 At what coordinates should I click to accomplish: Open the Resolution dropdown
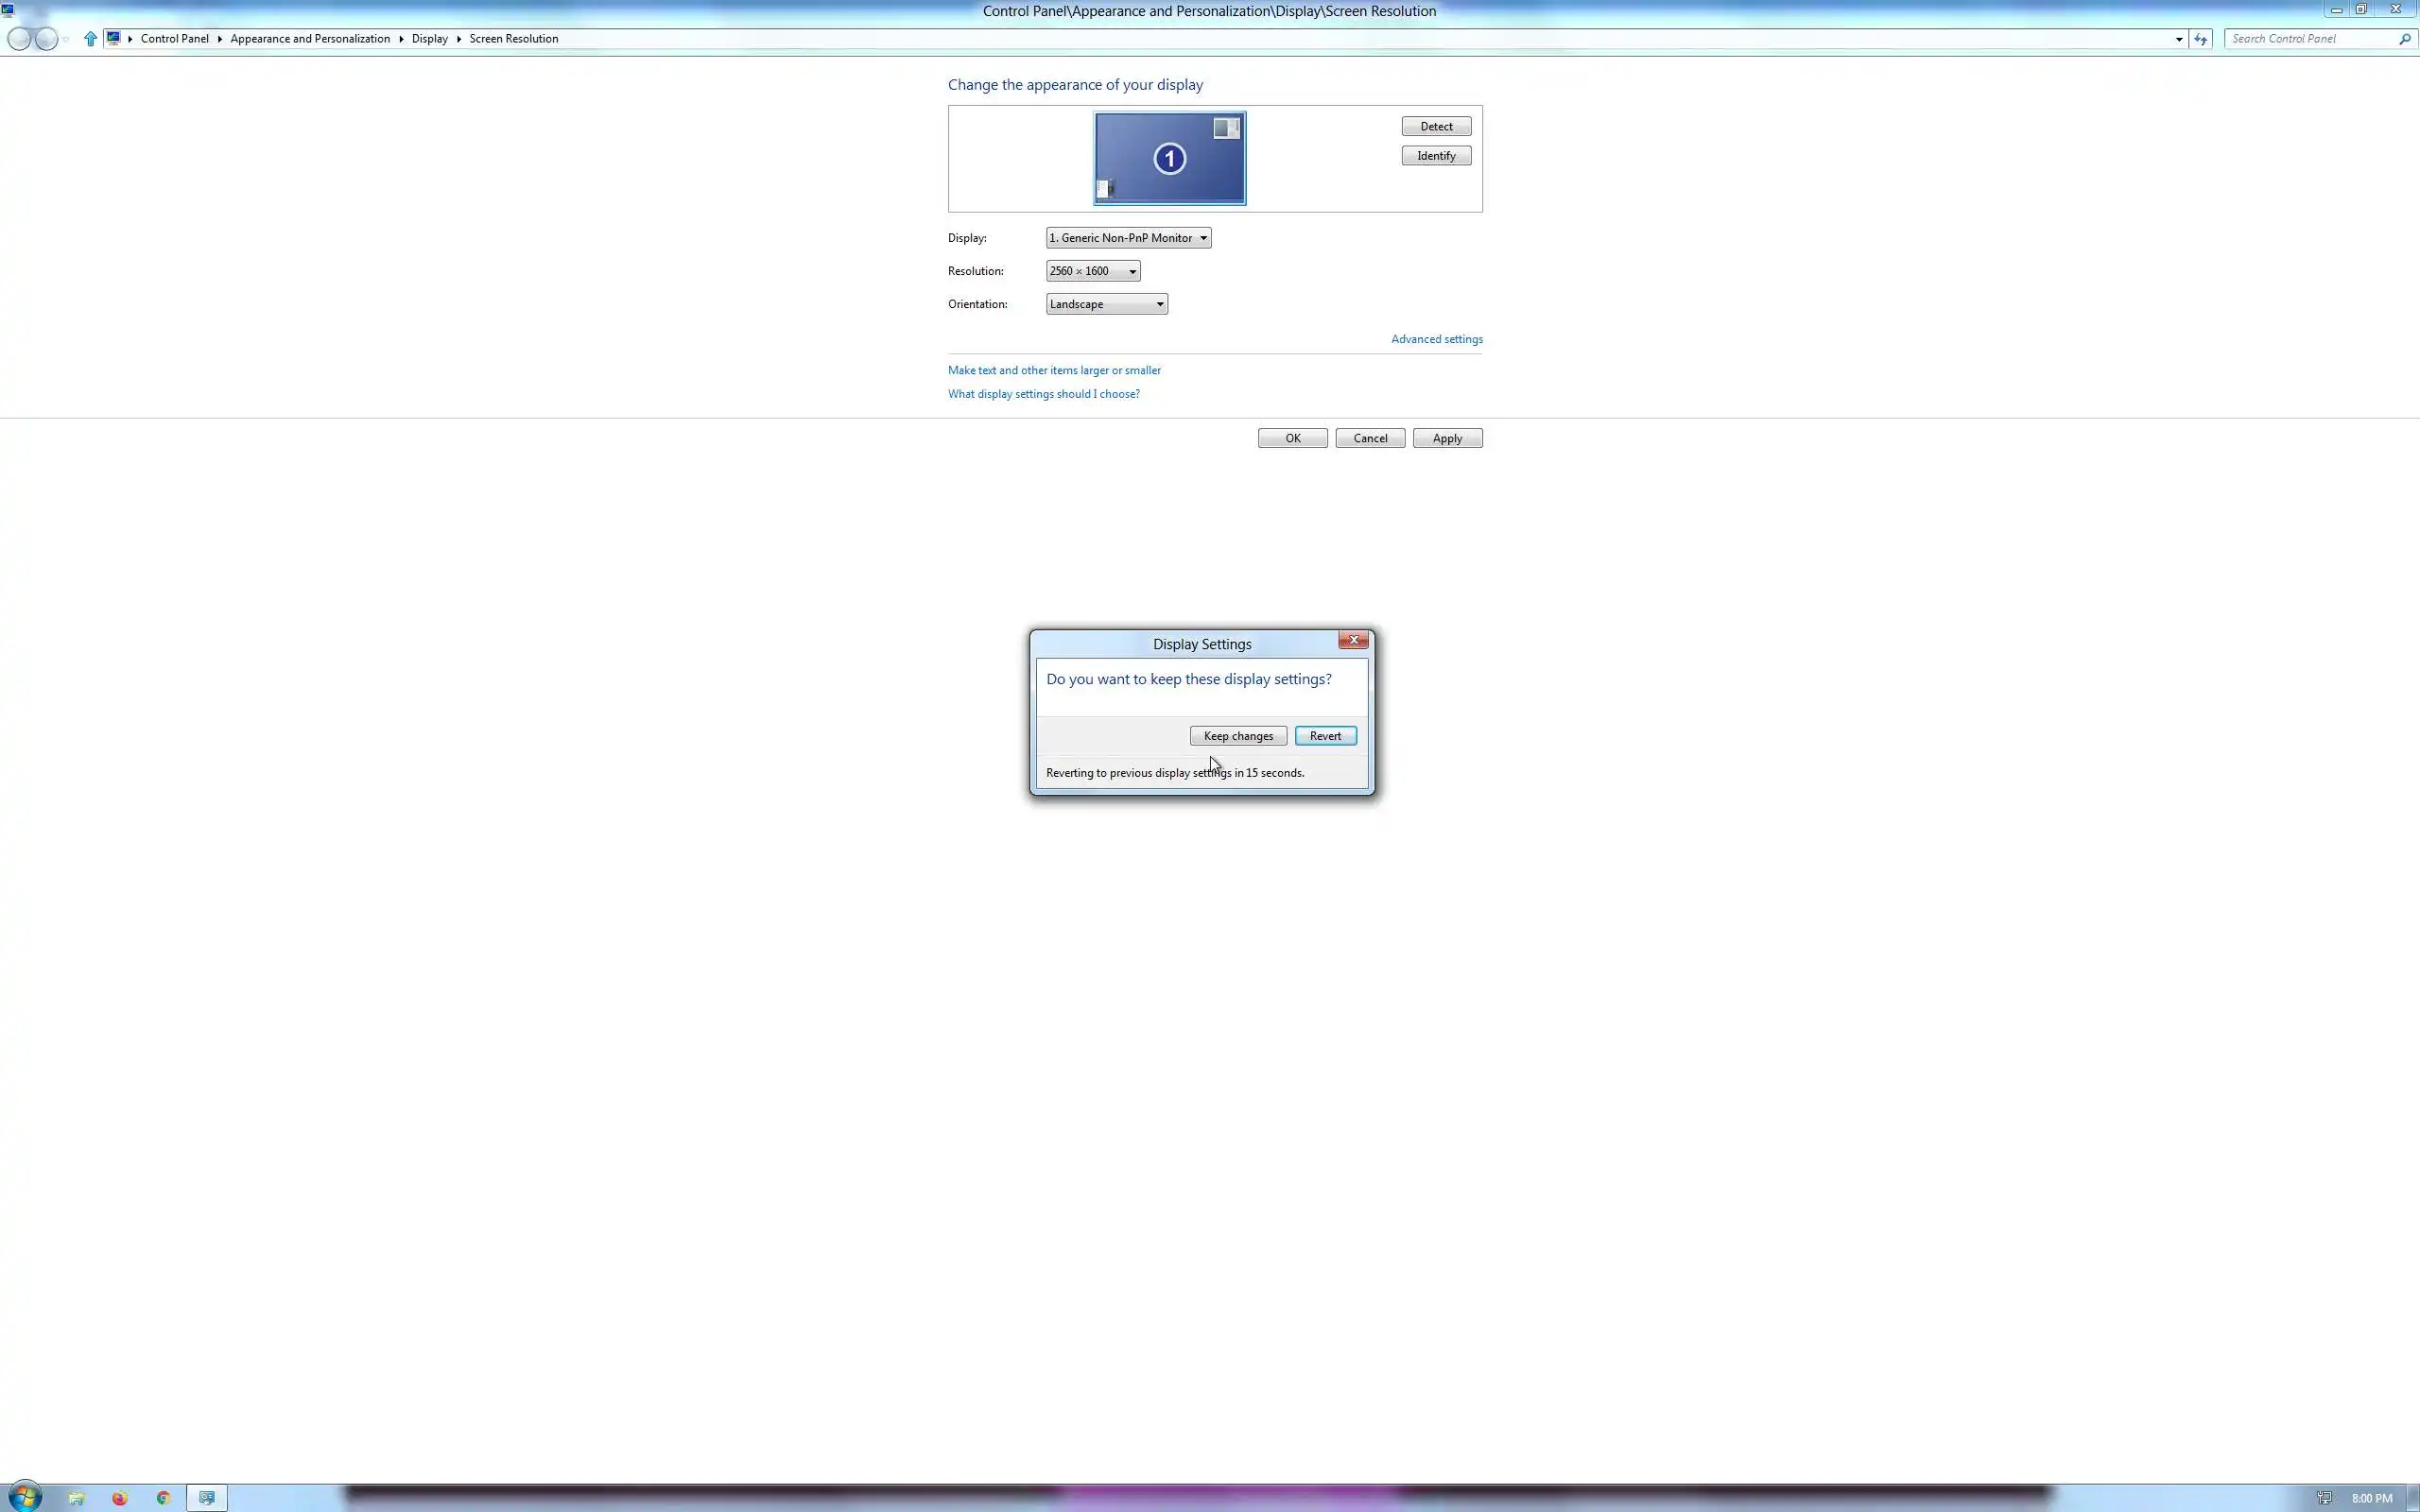1092,271
